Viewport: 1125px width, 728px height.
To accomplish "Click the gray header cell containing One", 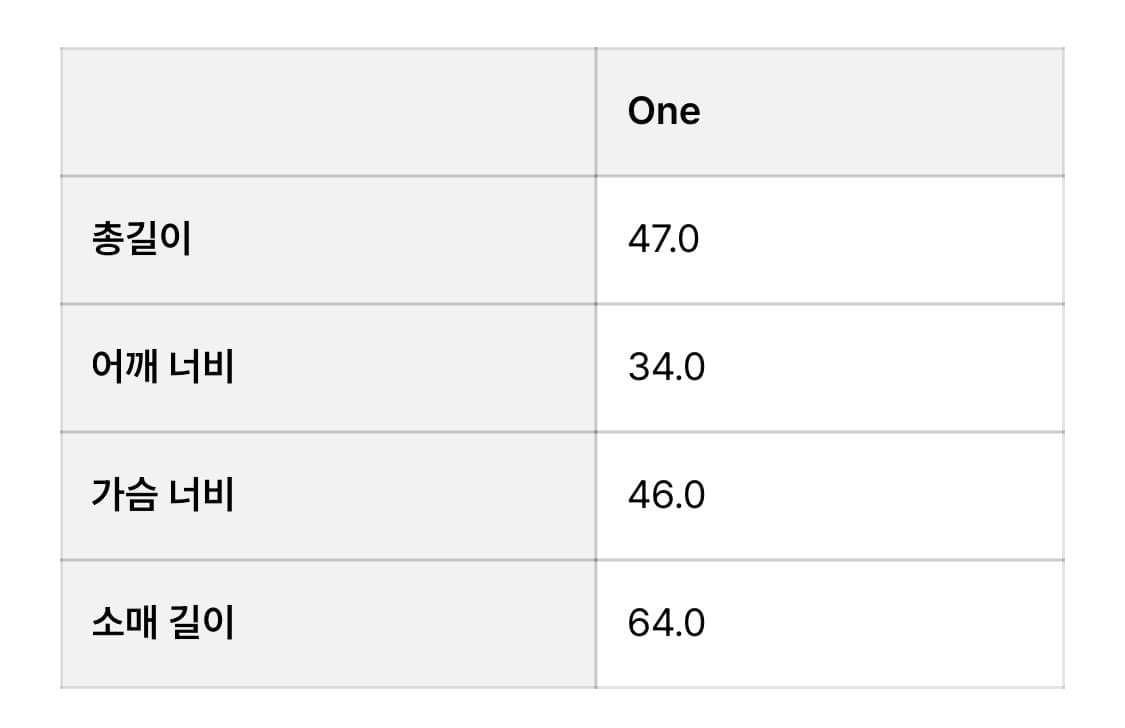I will pyautogui.click(x=829, y=112).
